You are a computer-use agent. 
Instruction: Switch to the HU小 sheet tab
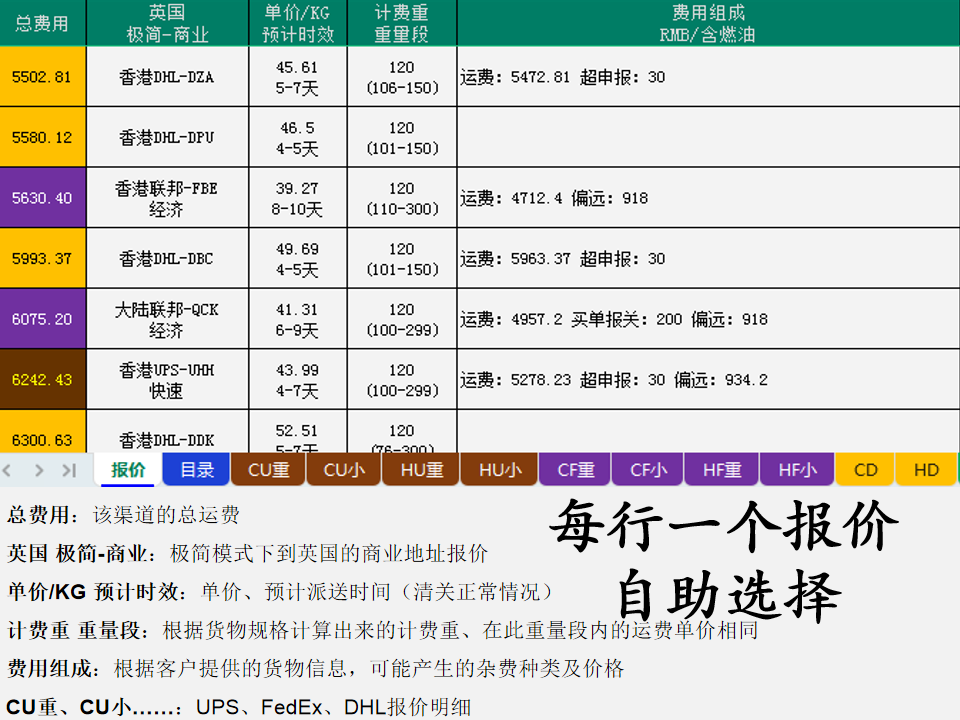pyautogui.click(x=499, y=470)
